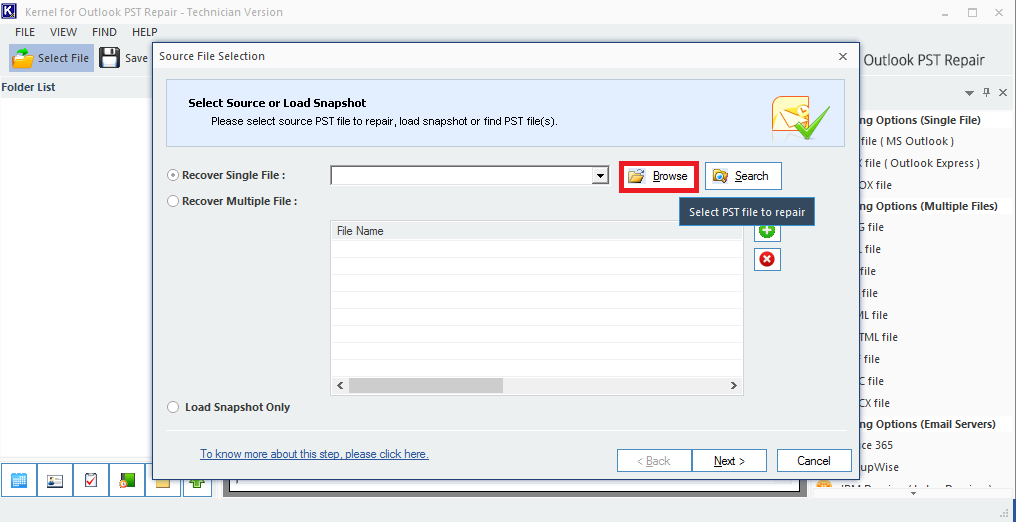Click the Back button

[654, 461]
